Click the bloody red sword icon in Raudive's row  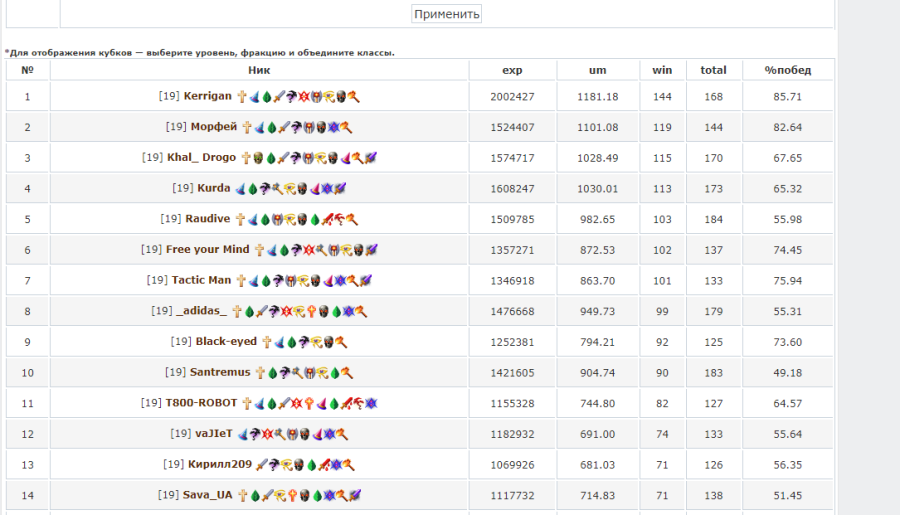pyautogui.click(x=327, y=219)
